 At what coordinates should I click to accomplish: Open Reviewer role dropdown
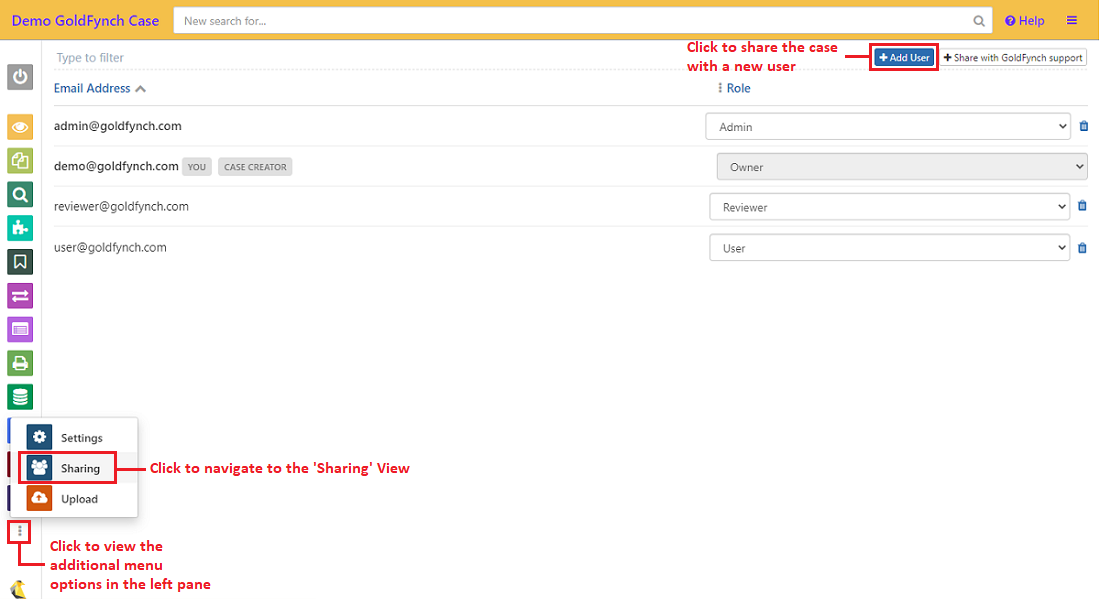[889, 207]
